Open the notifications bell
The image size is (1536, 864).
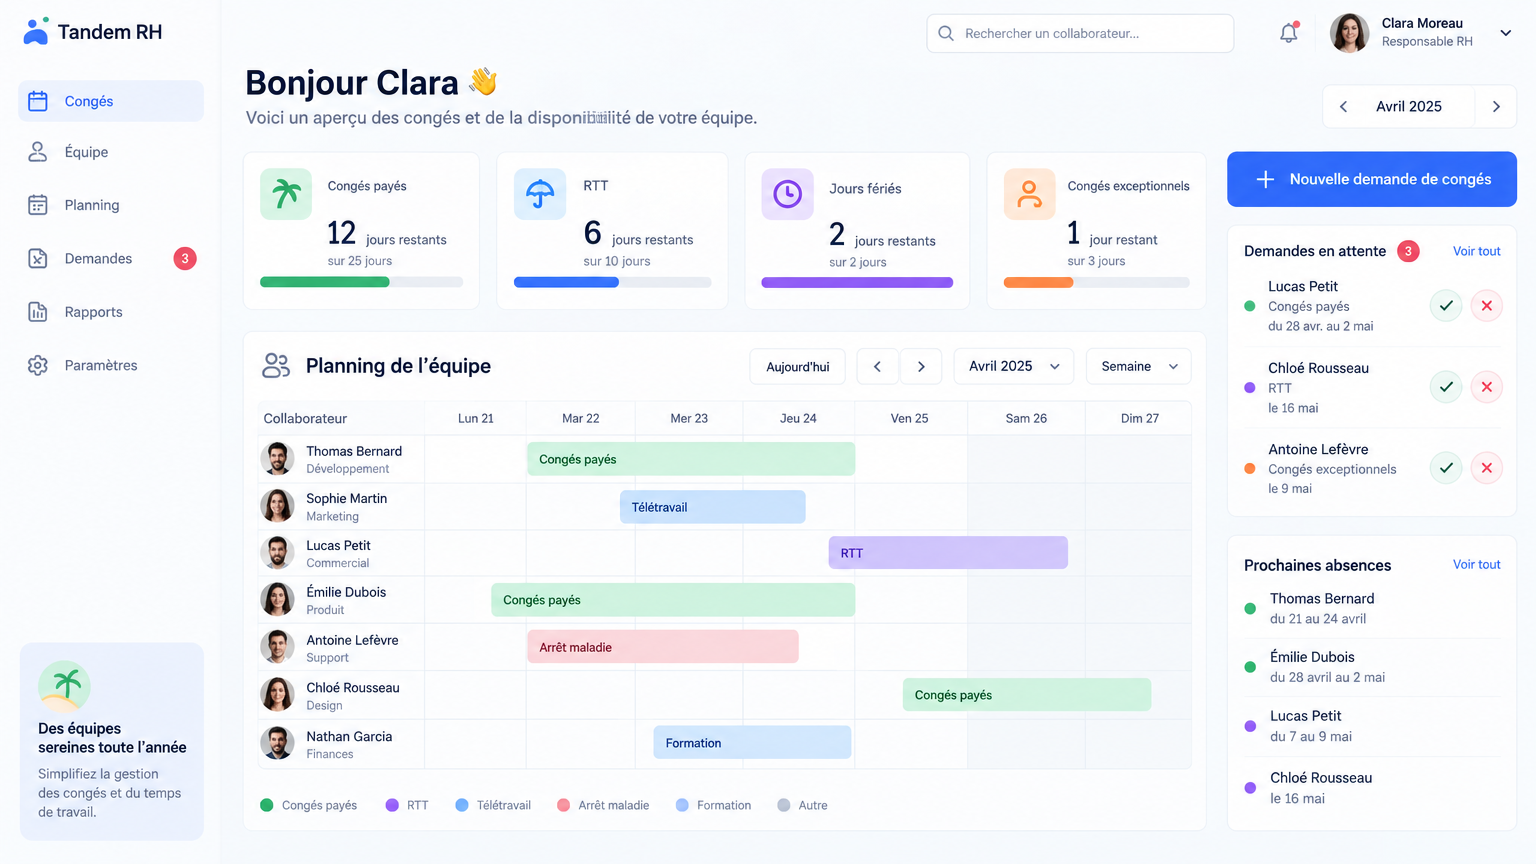pos(1289,33)
